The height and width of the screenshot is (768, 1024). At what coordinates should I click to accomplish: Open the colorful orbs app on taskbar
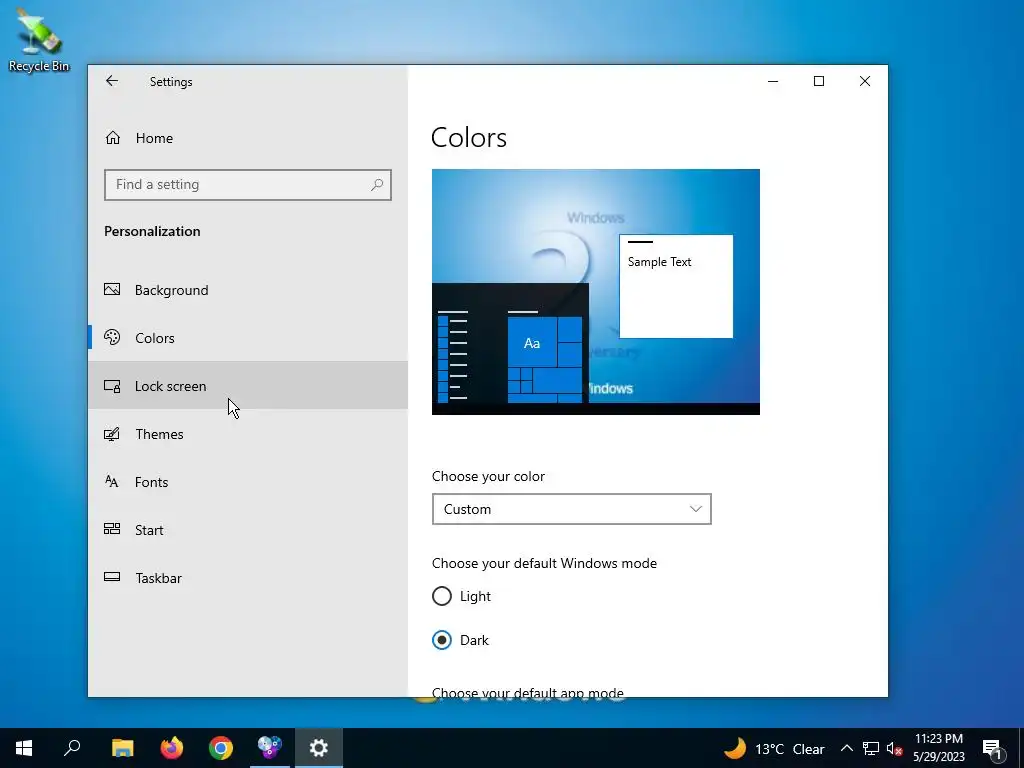[x=270, y=748]
